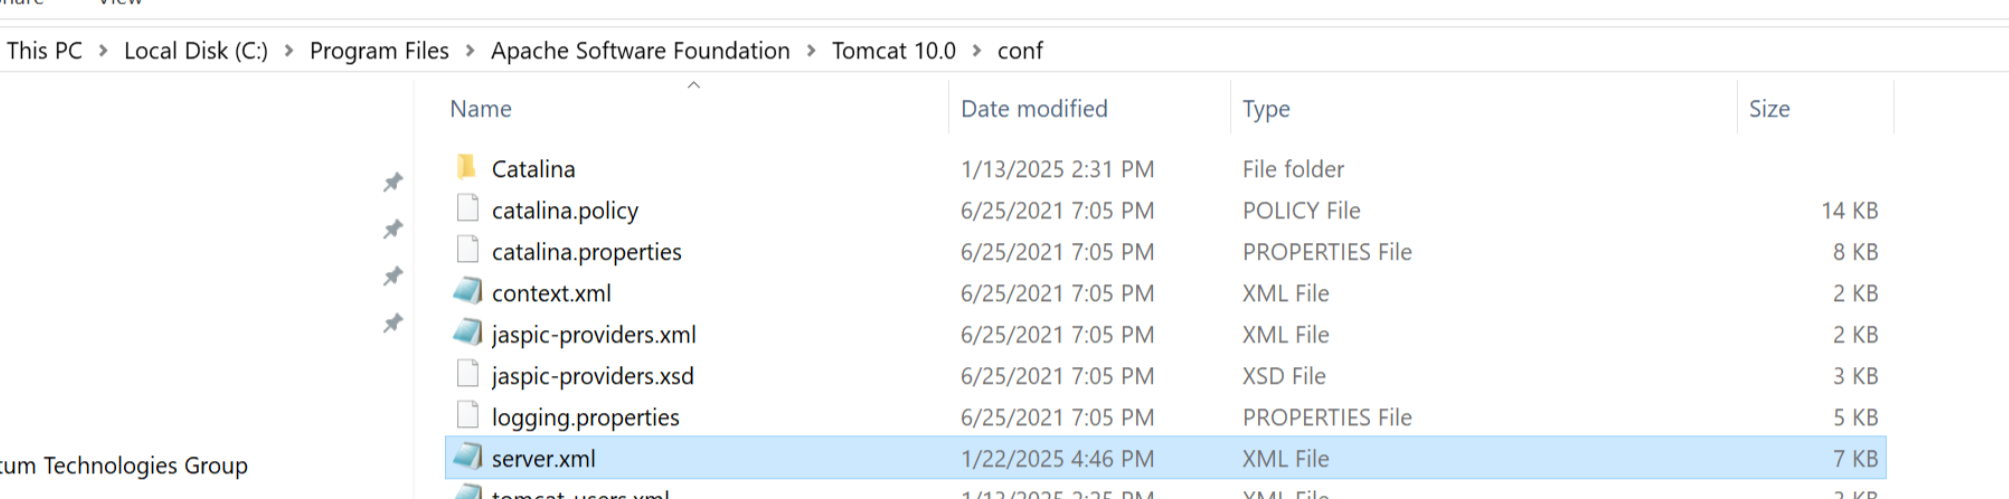Click the jaspic-providers.xsd file icon

[x=467, y=375]
